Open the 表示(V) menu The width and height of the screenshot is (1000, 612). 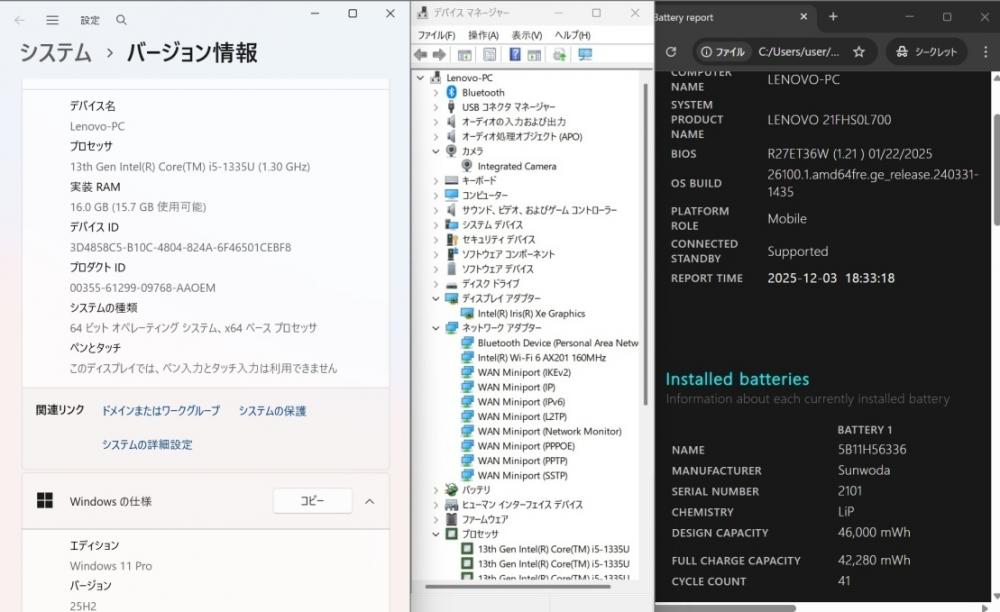pyautogui.click(x=526, y=35)
